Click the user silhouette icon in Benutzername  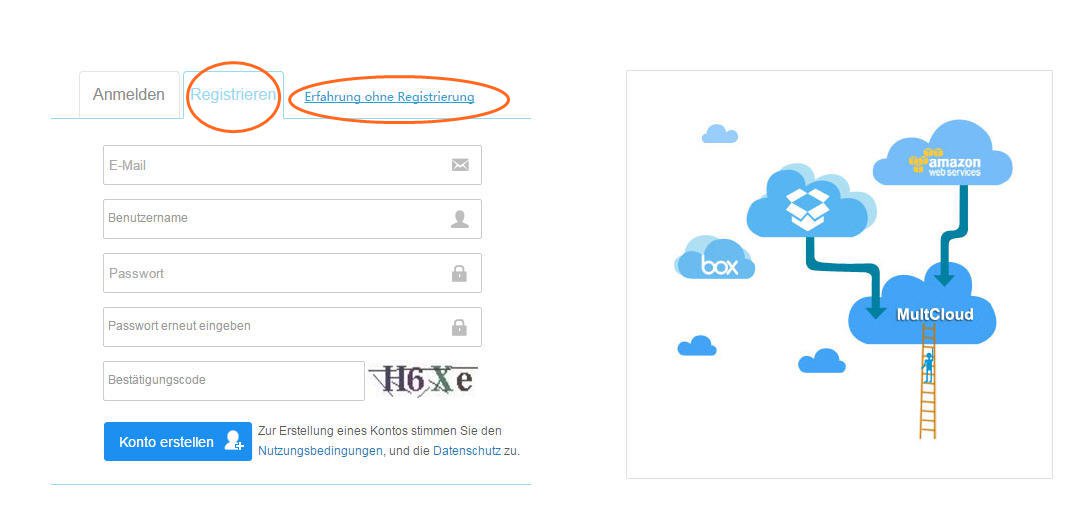460,219
